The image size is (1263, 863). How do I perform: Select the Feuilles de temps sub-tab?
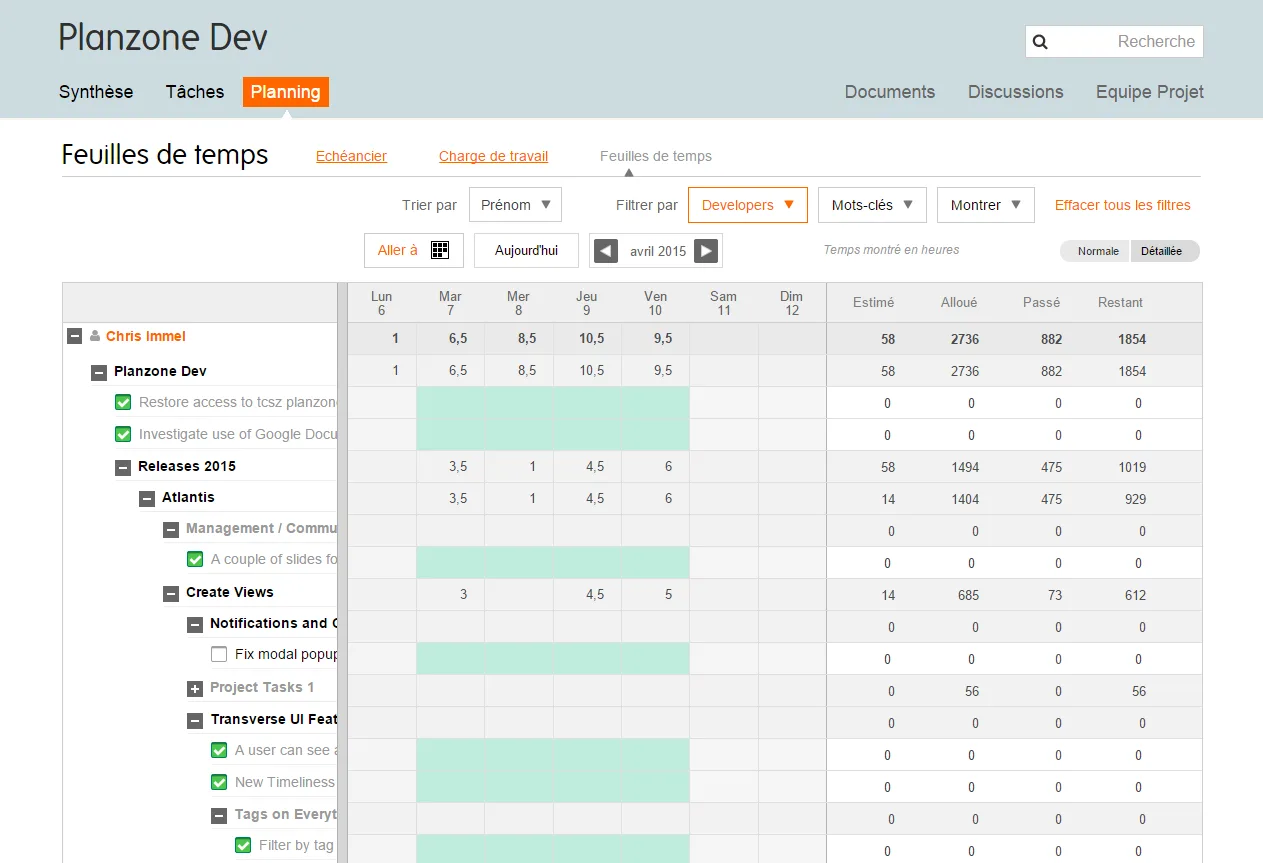point(656,156)
